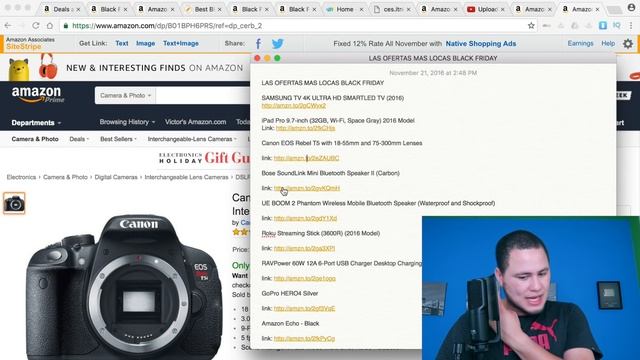This screenshot has height=360, width=640.
Task: Click the Amazon Prime logo
Action: point(38,95)
